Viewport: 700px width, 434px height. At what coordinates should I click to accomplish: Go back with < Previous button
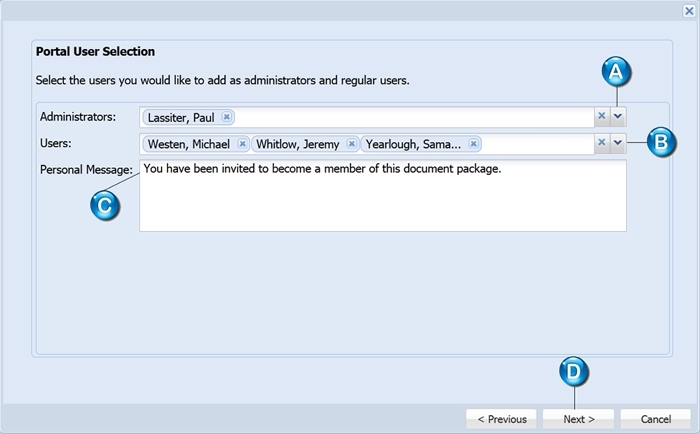coord(502,419)
